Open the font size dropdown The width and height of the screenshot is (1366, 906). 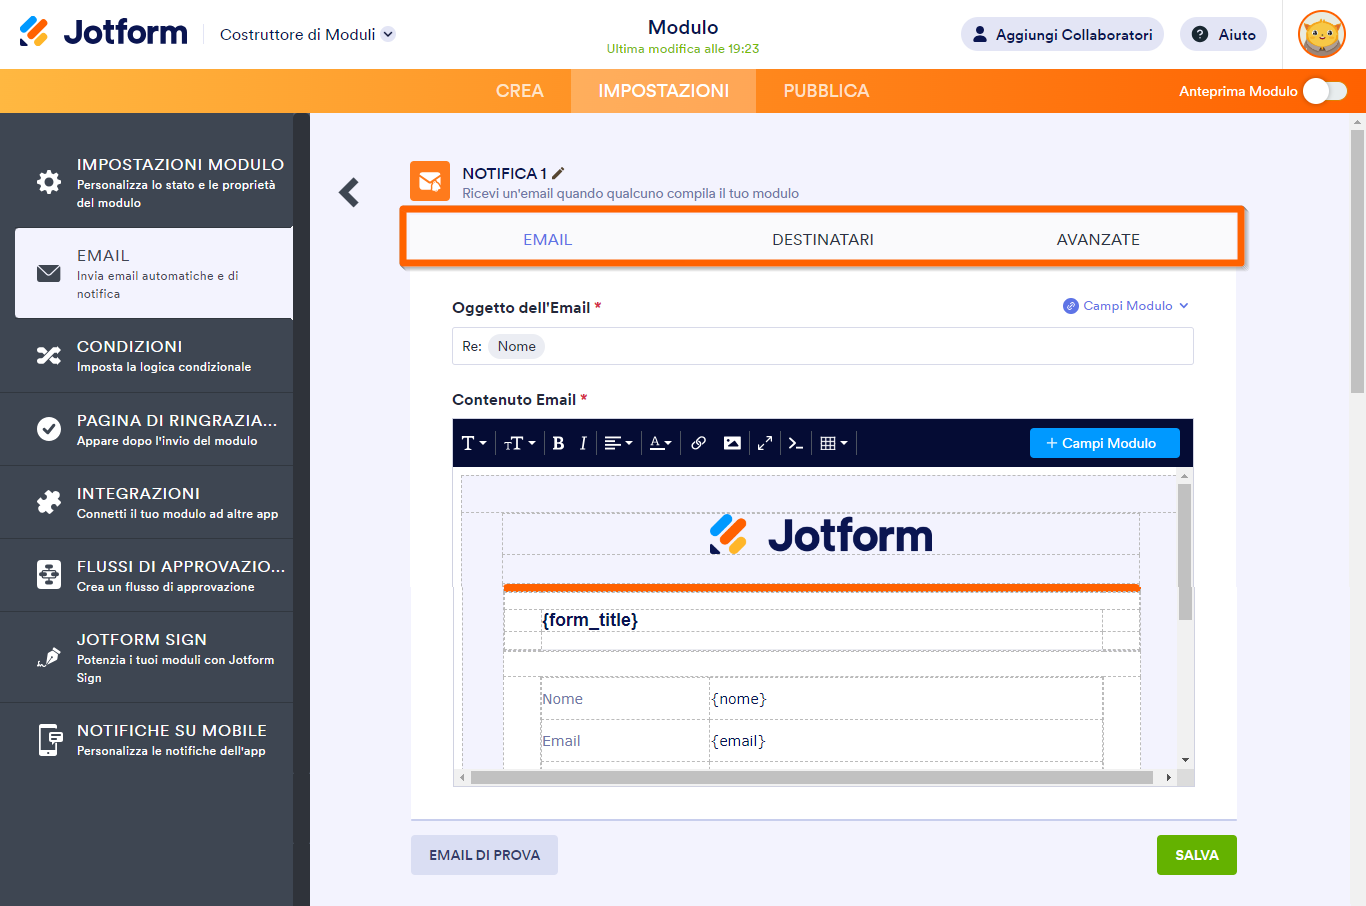pyautogui.click(x=520, y=443)
